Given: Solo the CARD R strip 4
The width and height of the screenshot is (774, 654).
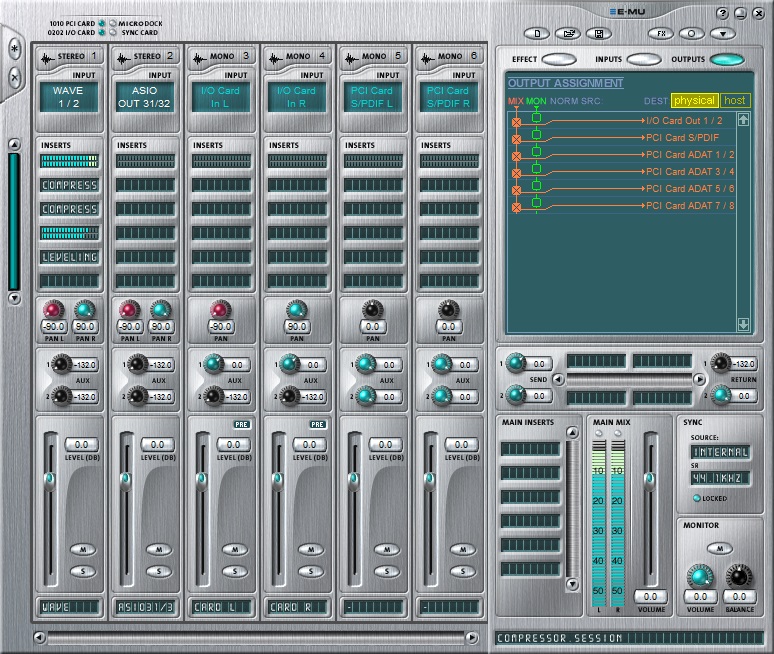Looking at the screenshot, I should pos(310,572).
